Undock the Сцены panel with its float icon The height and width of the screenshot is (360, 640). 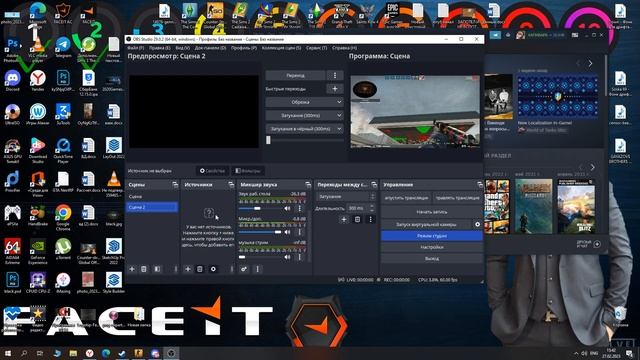(175, 185)
